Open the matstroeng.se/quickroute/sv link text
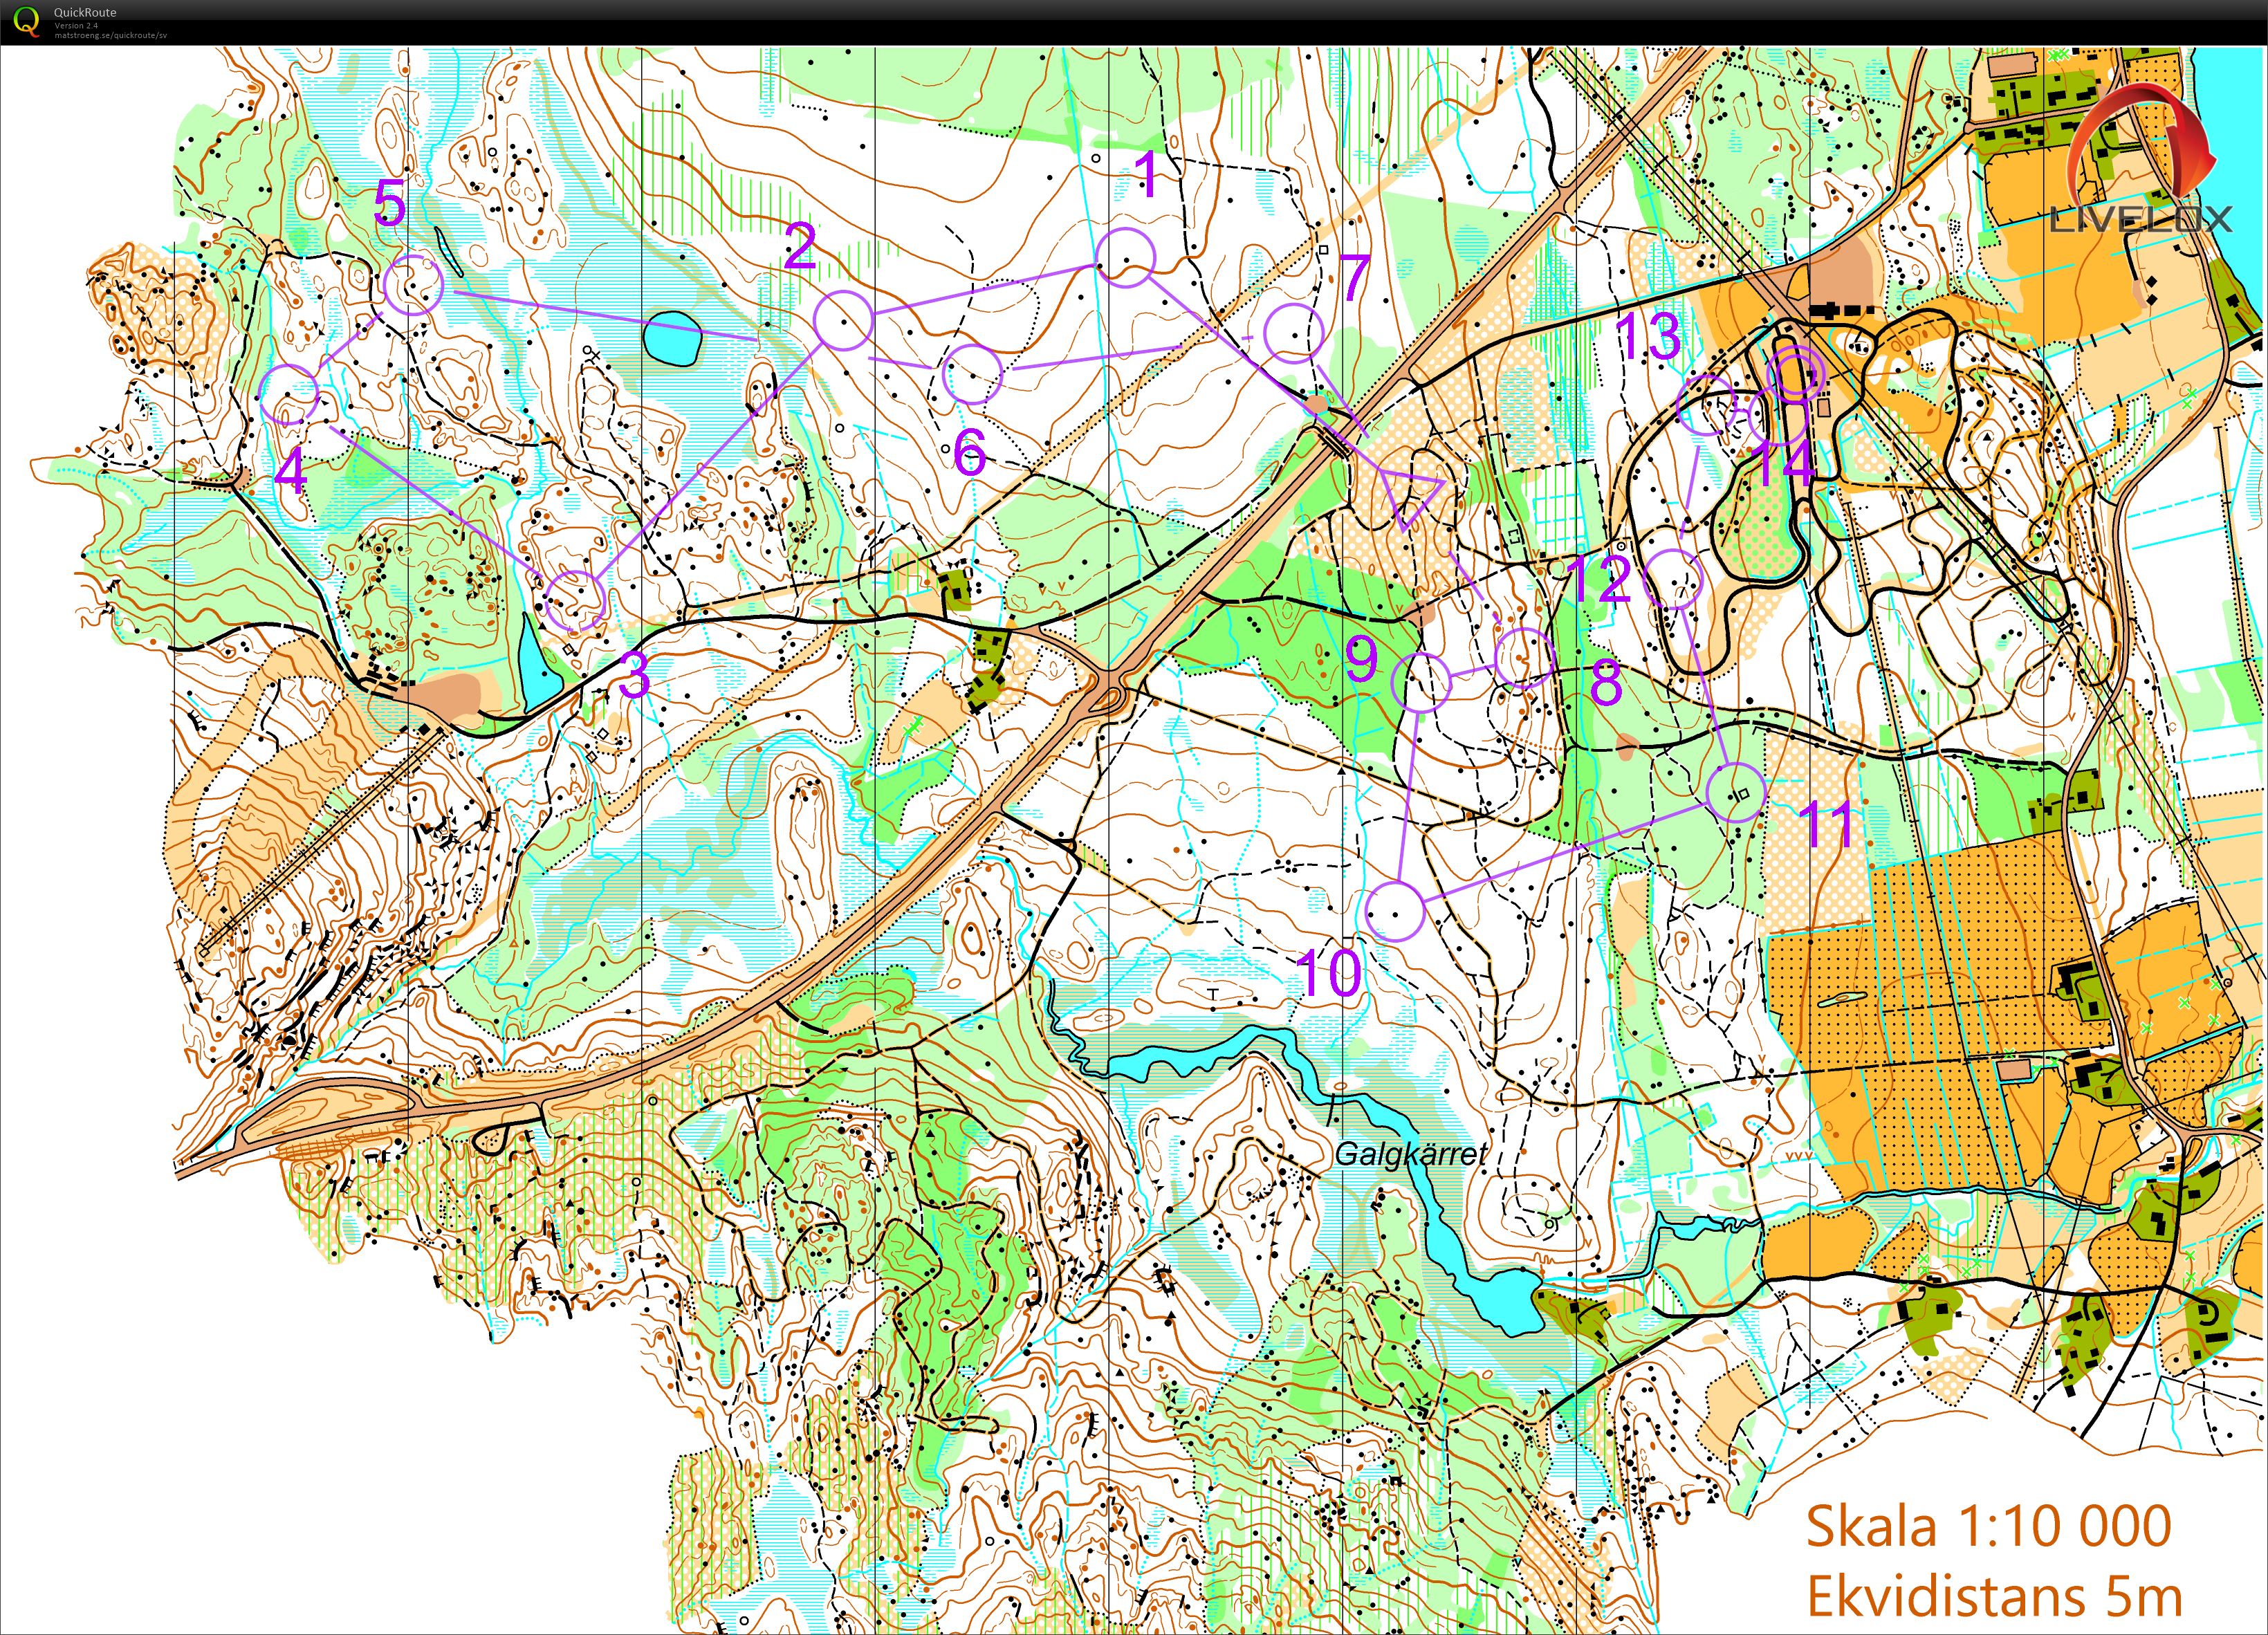Viewport: 2268px width, 1635px height. pos(110,34)
